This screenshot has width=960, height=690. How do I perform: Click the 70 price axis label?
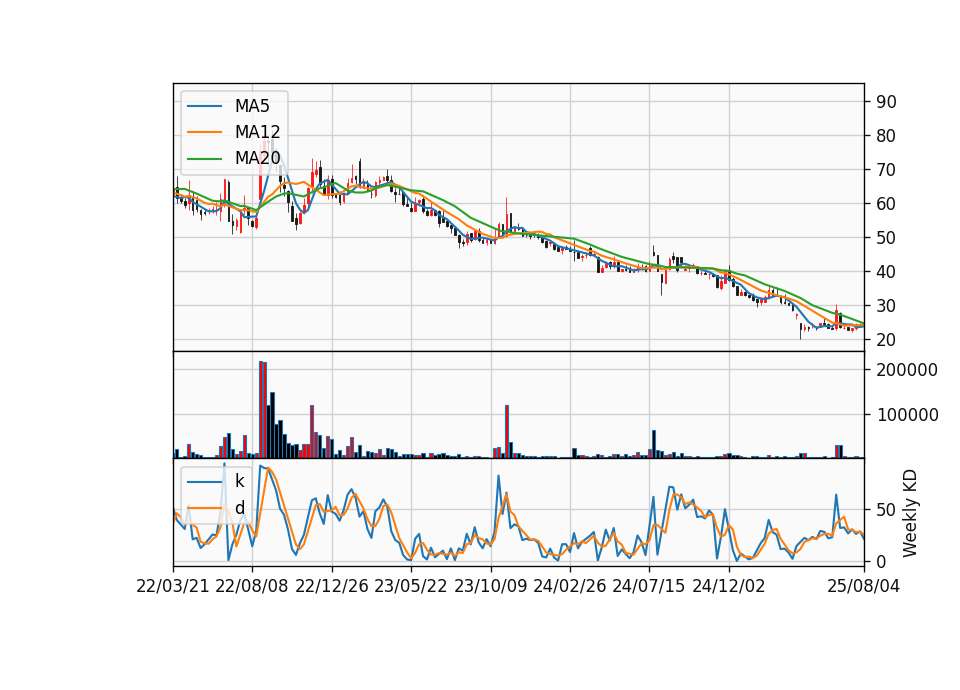click(886, 170)
